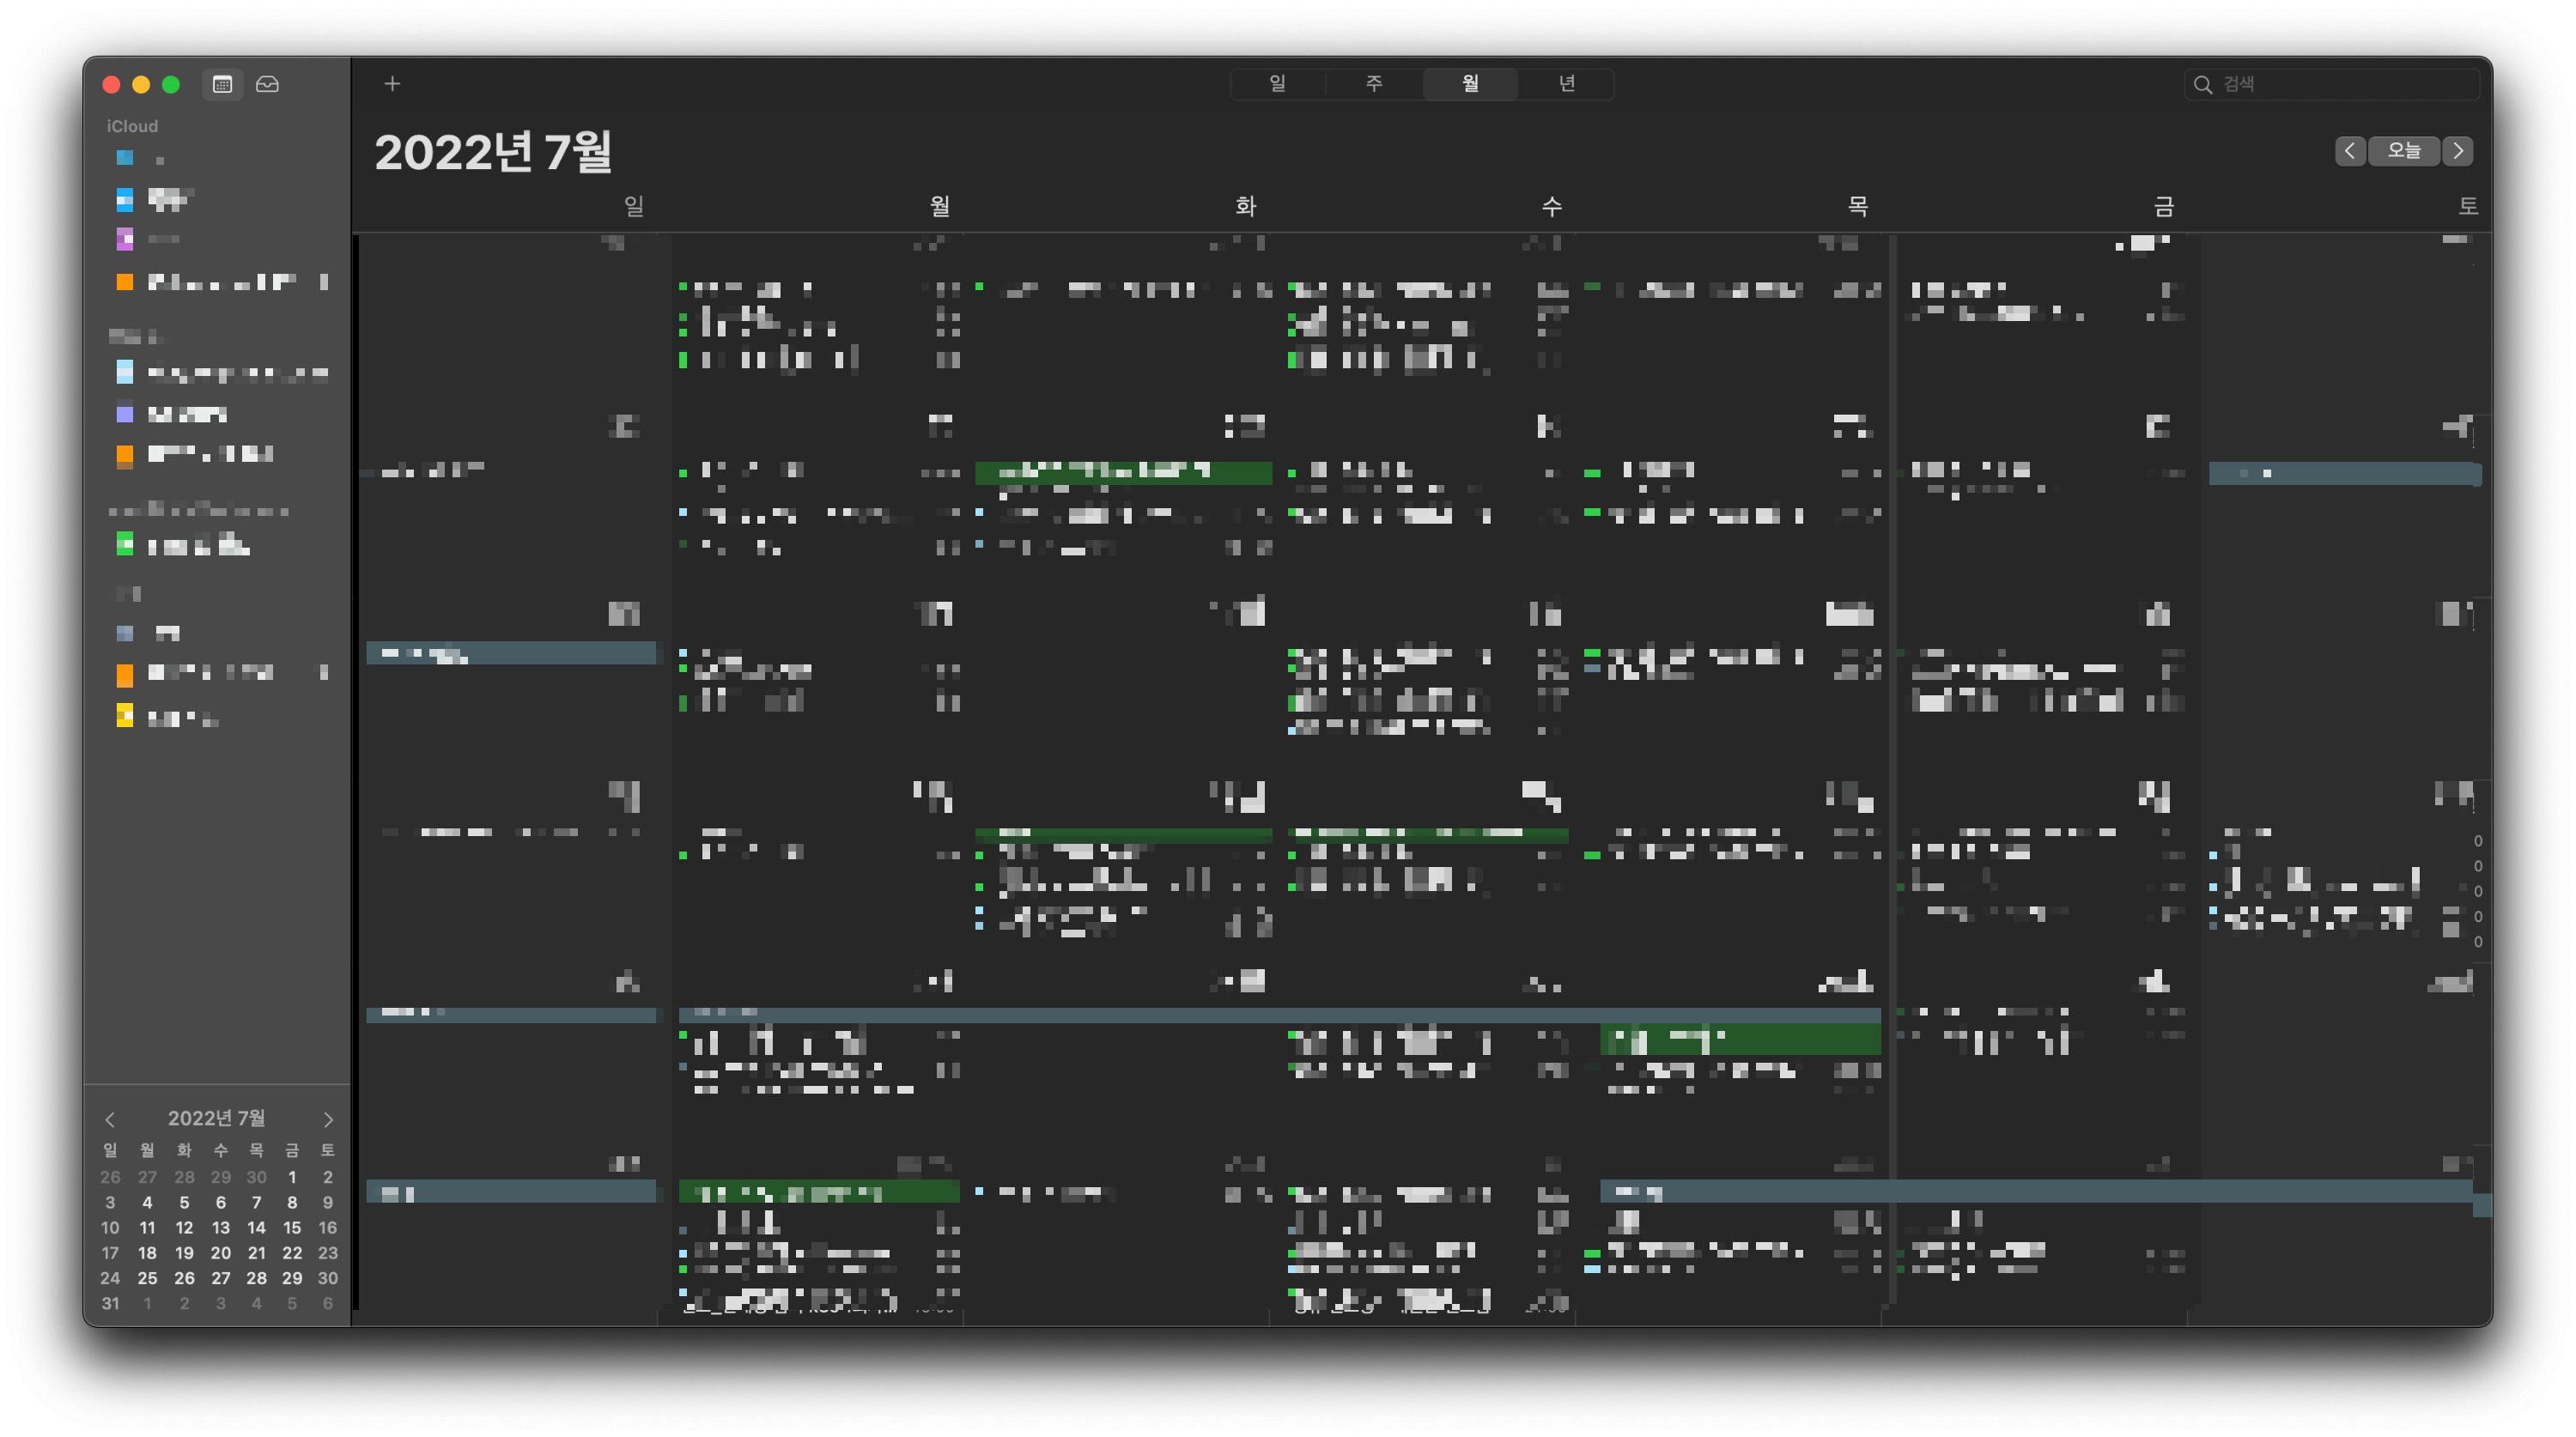Switch to 년 (Year) view tab
Screen dimensions: 2576x1437
point(1566,84)
